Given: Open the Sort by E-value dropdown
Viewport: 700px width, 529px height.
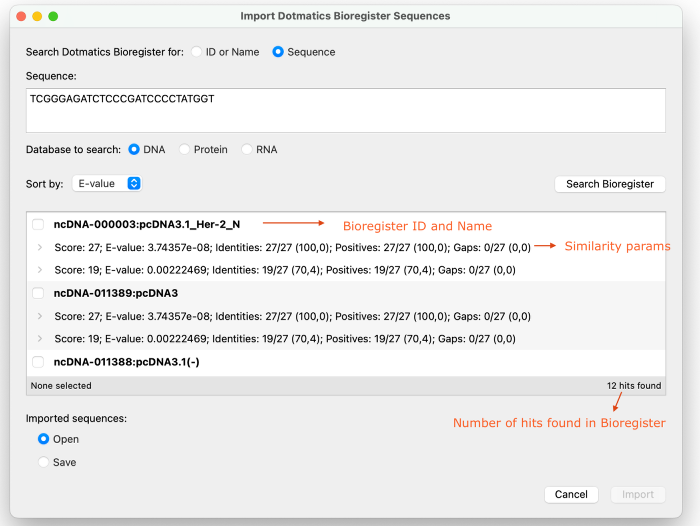Looking at the screenshot, I should coord(107,183).
